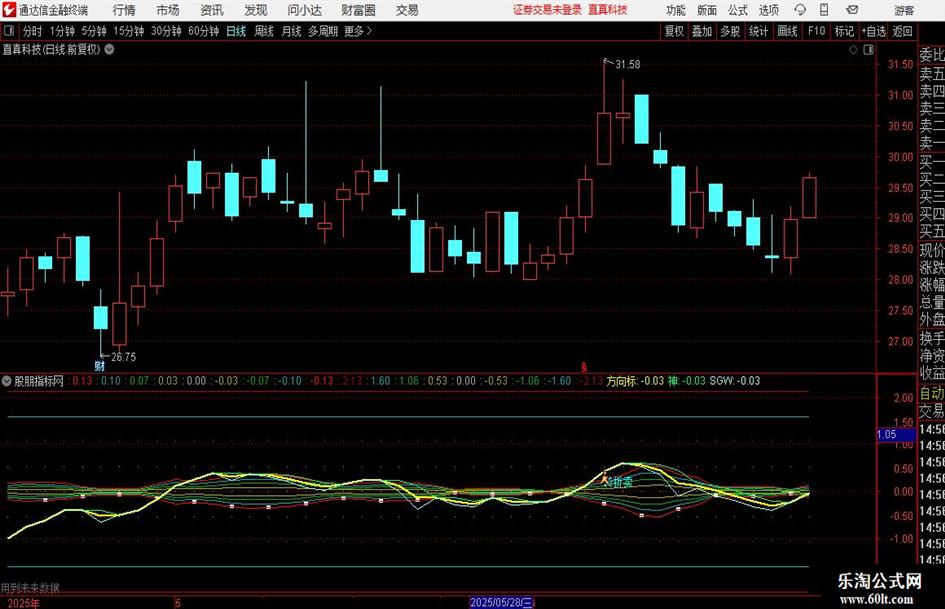
Task: Switch to the 5分钟 period tab
Action: [93, 31]
